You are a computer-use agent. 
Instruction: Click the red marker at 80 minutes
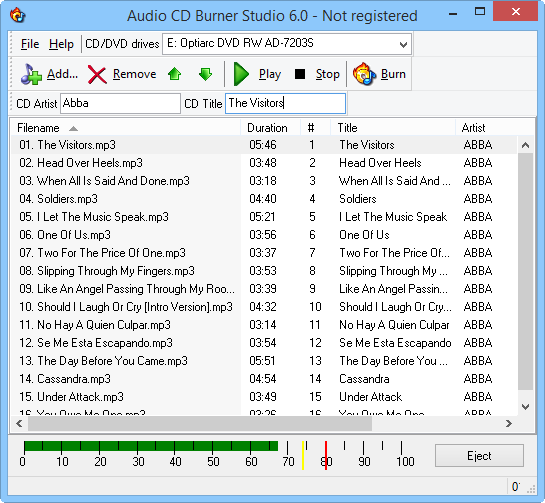click(x=326, y=455)
